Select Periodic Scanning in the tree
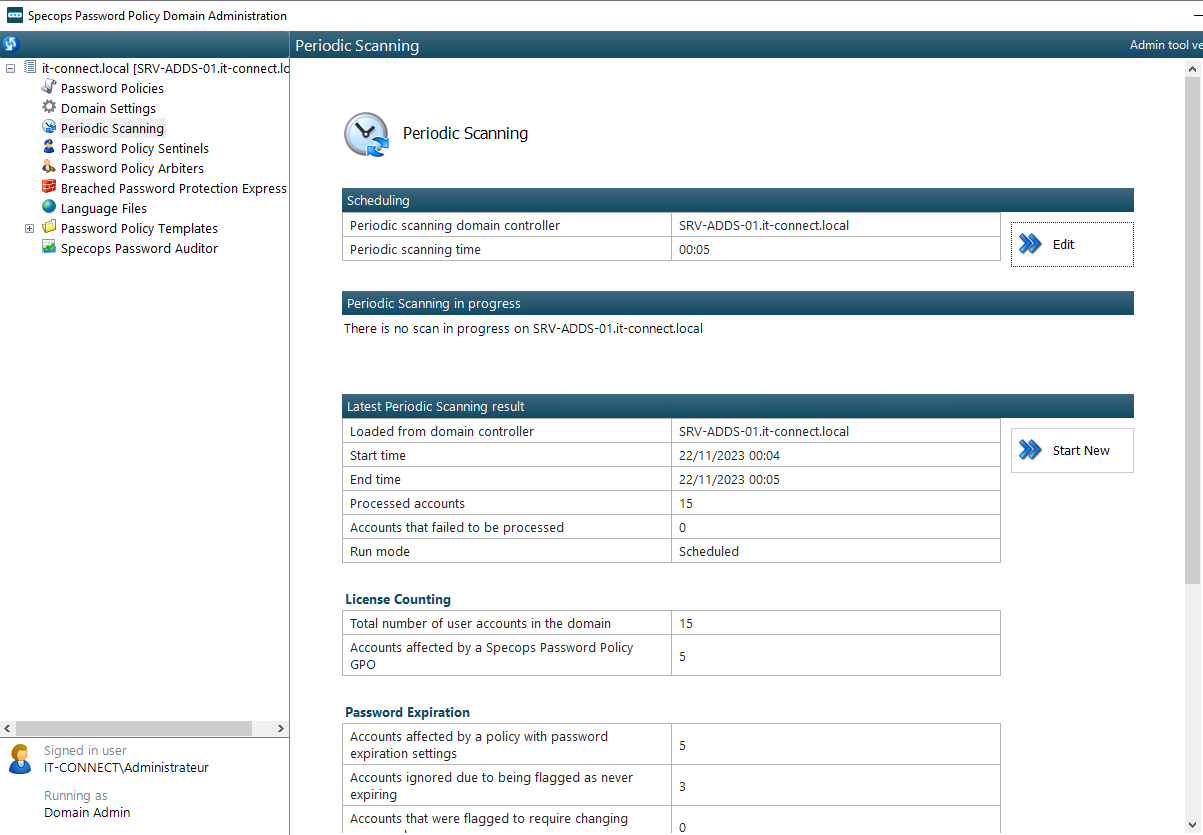Viewport: 1203px width, 835px height. [112, 128]
